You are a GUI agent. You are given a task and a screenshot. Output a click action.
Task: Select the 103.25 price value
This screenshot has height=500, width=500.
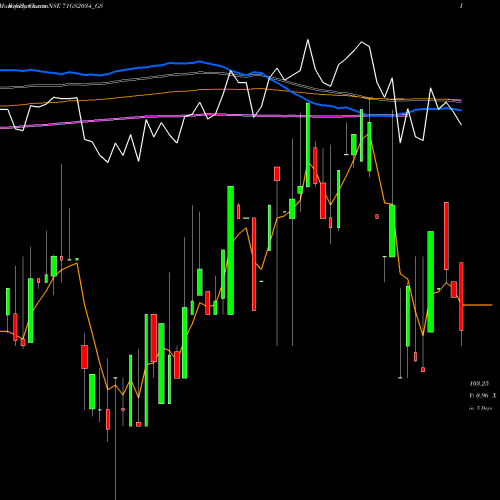[479, 384]
